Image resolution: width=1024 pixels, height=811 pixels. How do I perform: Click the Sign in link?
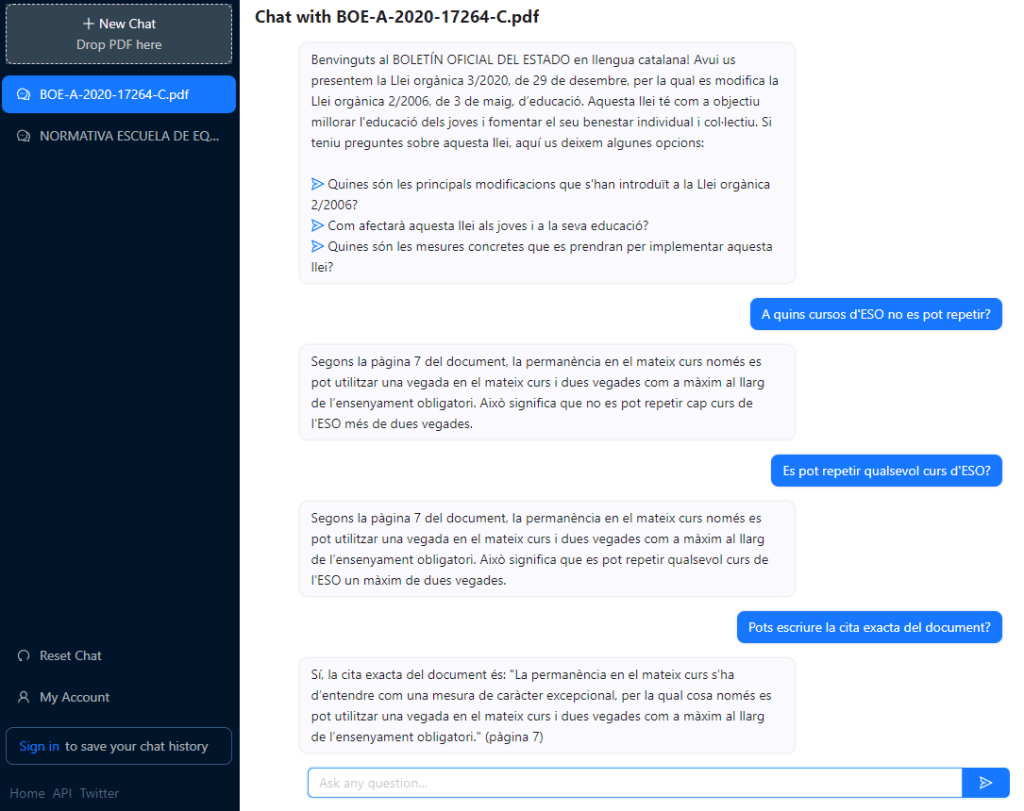click(x=39, y=746)
